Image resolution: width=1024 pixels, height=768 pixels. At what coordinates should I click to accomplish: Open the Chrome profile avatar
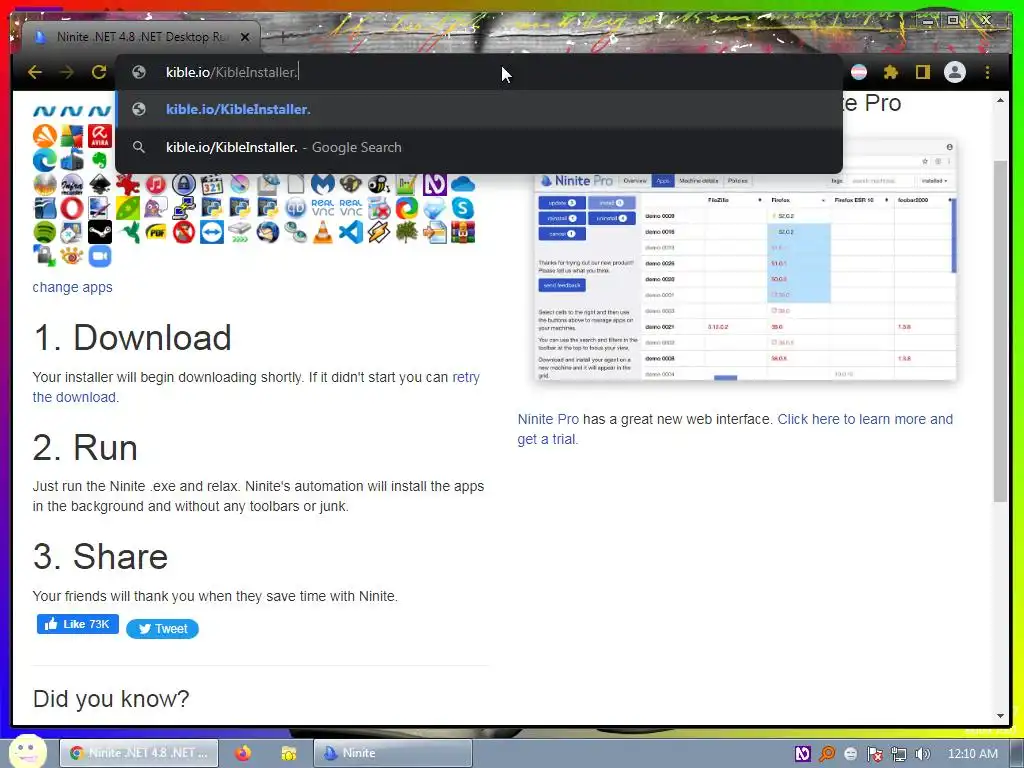(955, 72)
